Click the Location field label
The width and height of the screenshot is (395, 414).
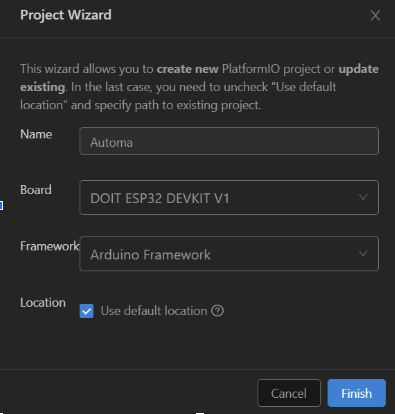tap(43, 303)
